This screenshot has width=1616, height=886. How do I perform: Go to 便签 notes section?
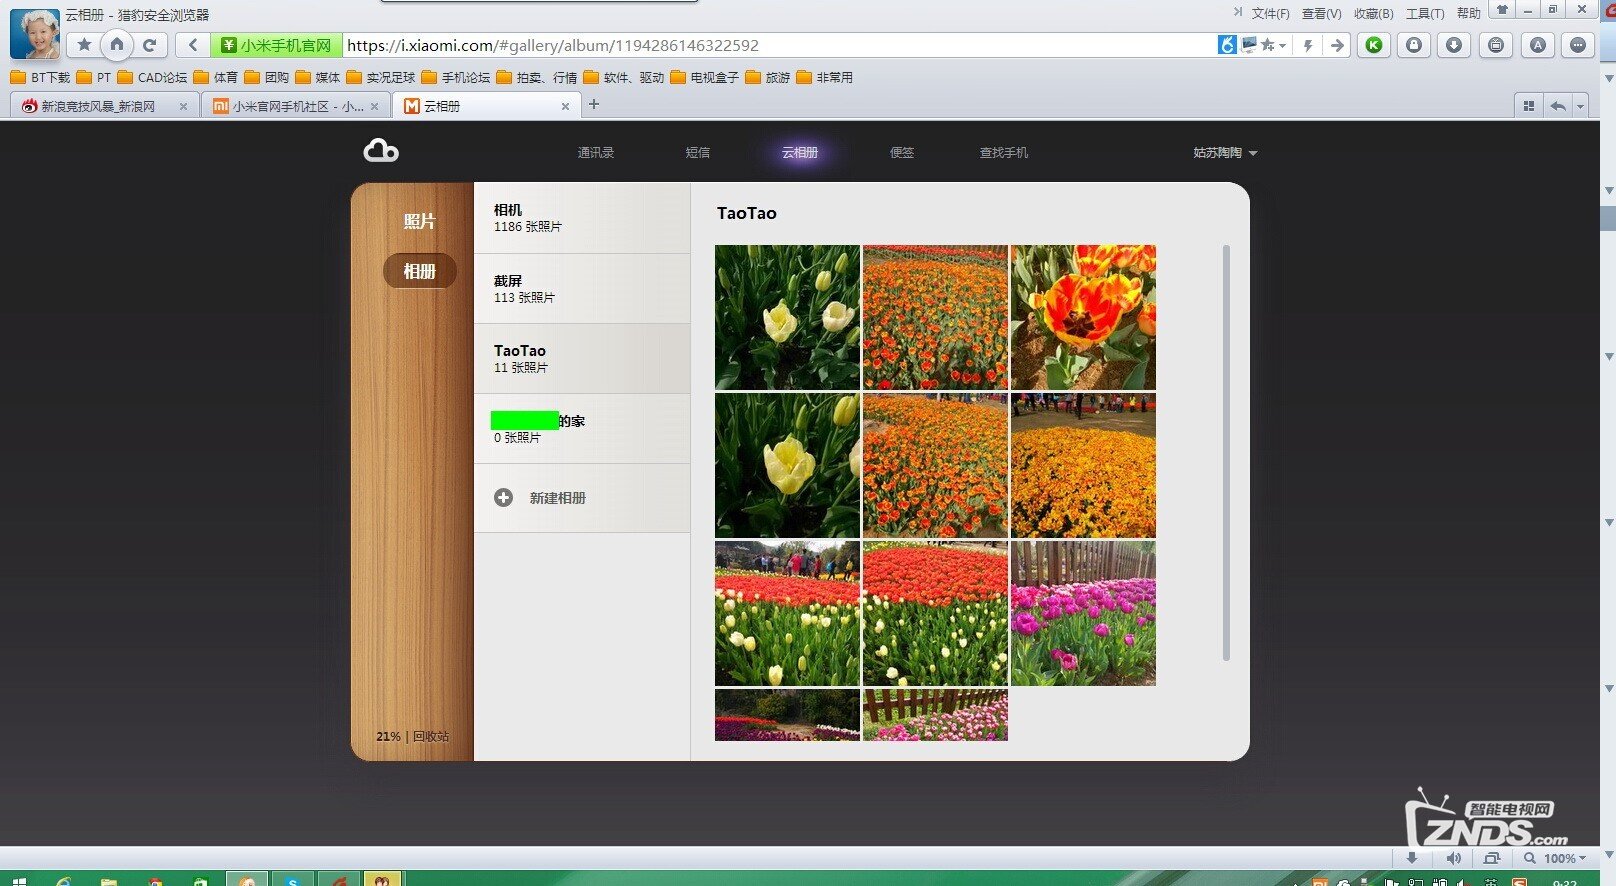click(x=902, y=153)
